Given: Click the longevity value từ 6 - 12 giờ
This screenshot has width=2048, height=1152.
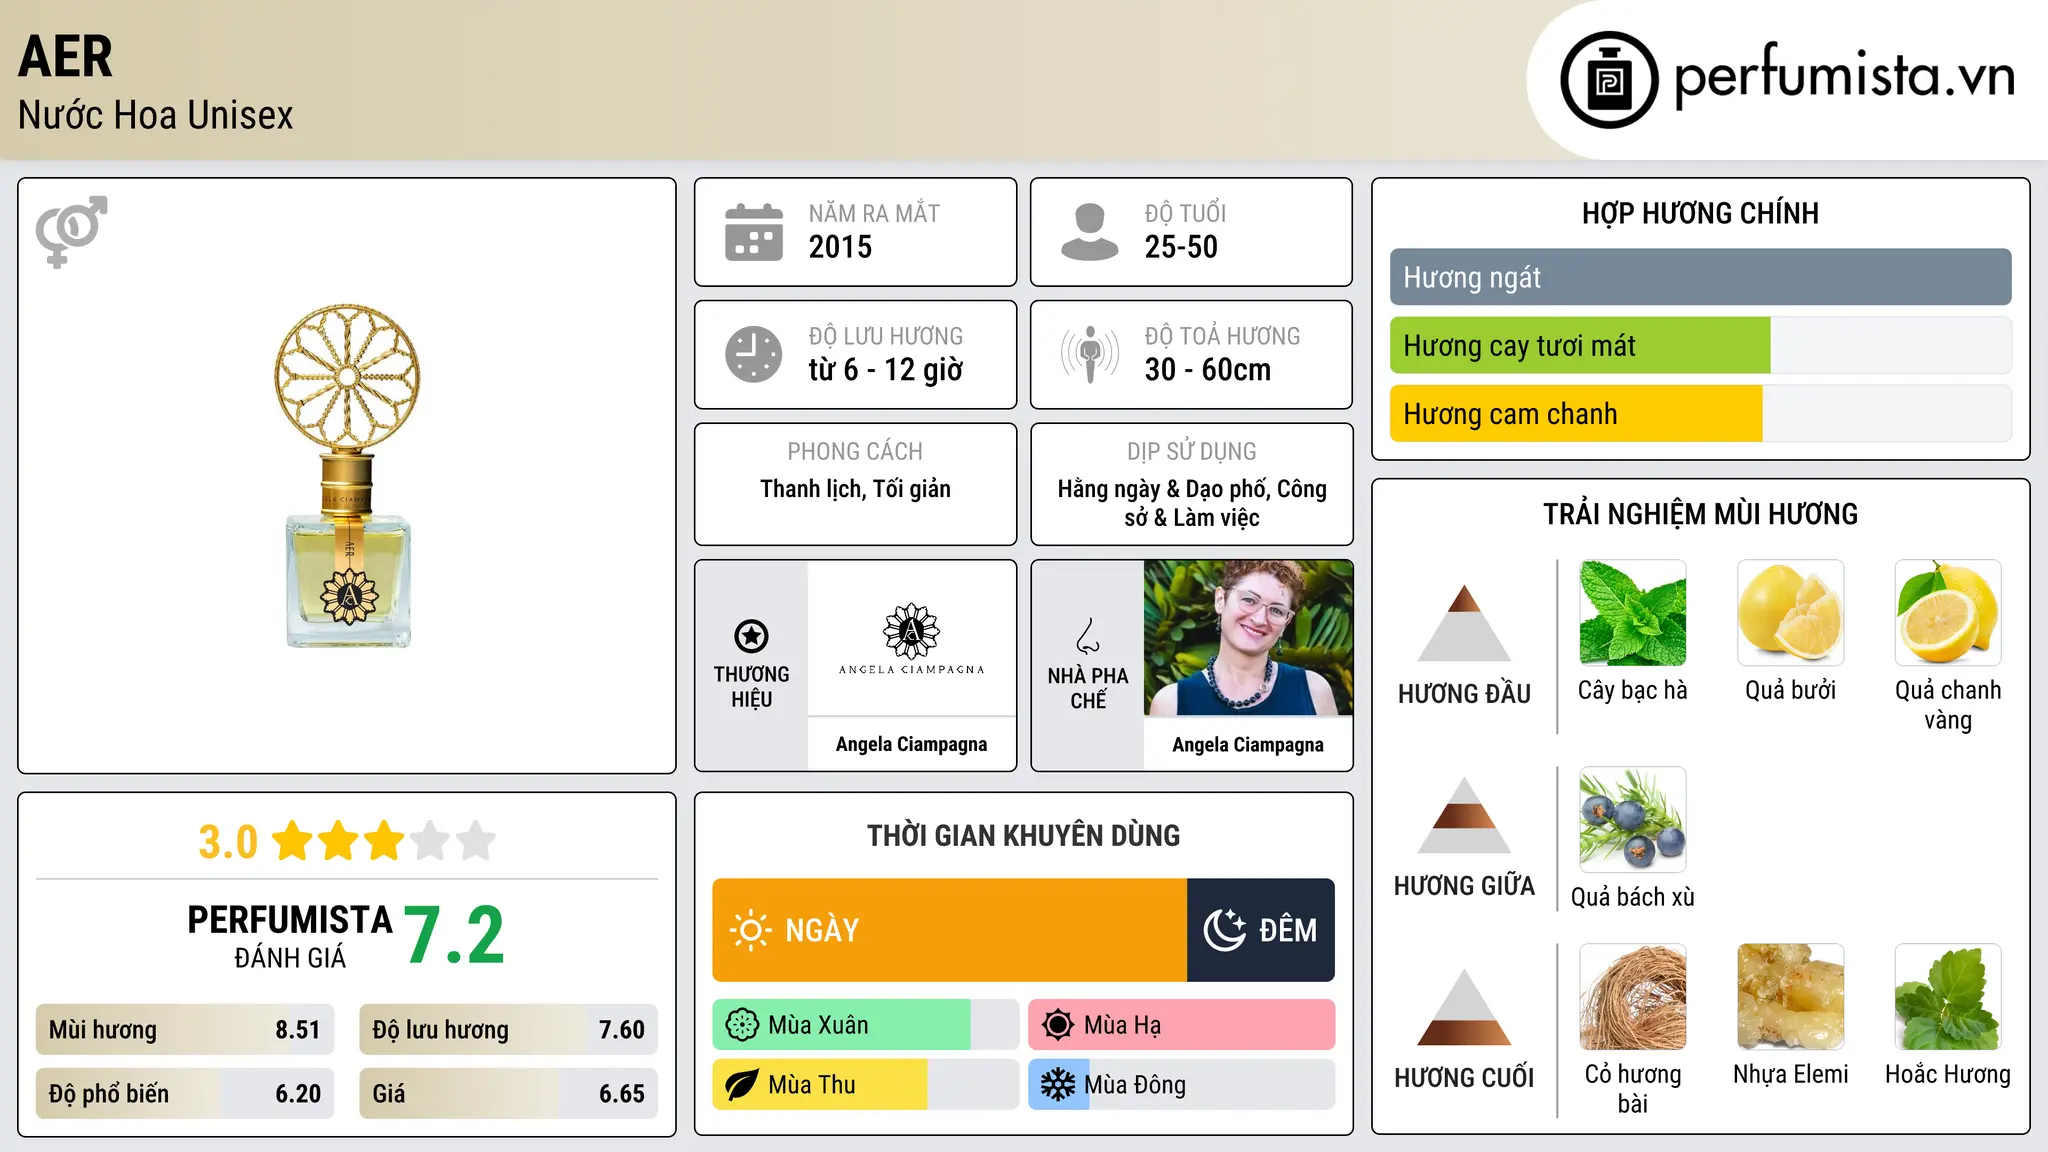Looking at the screenshot, I should (886, 370).
